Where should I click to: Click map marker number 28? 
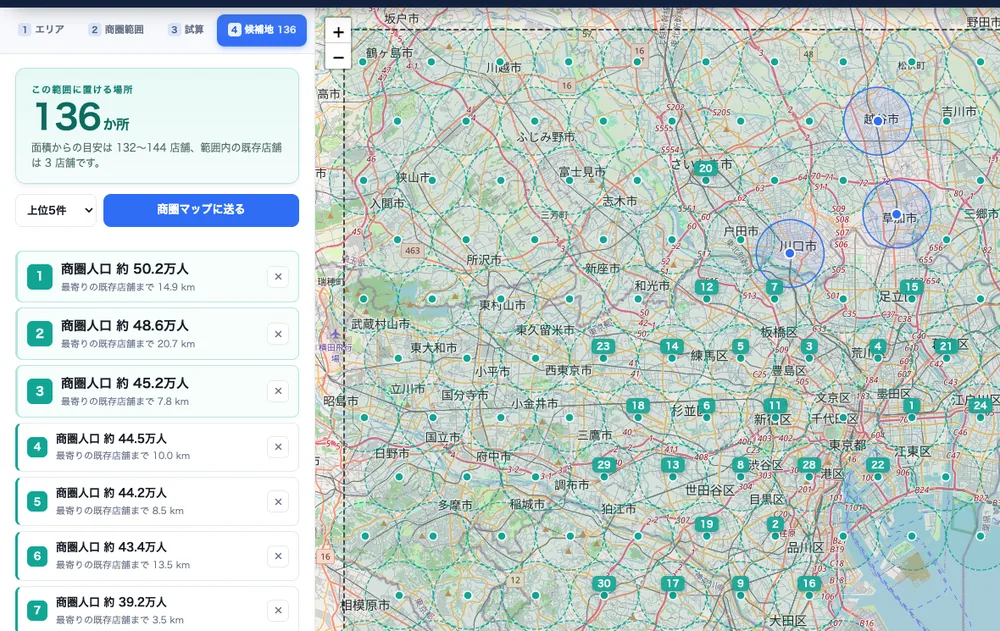[809, 464]
